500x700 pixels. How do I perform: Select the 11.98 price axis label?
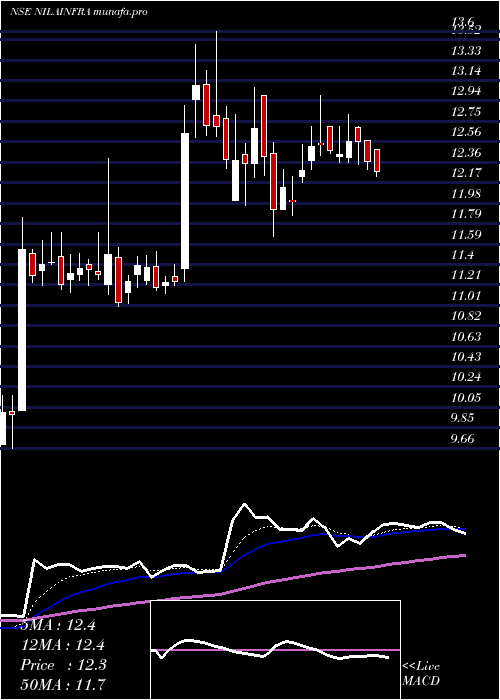tap(466, 194)
